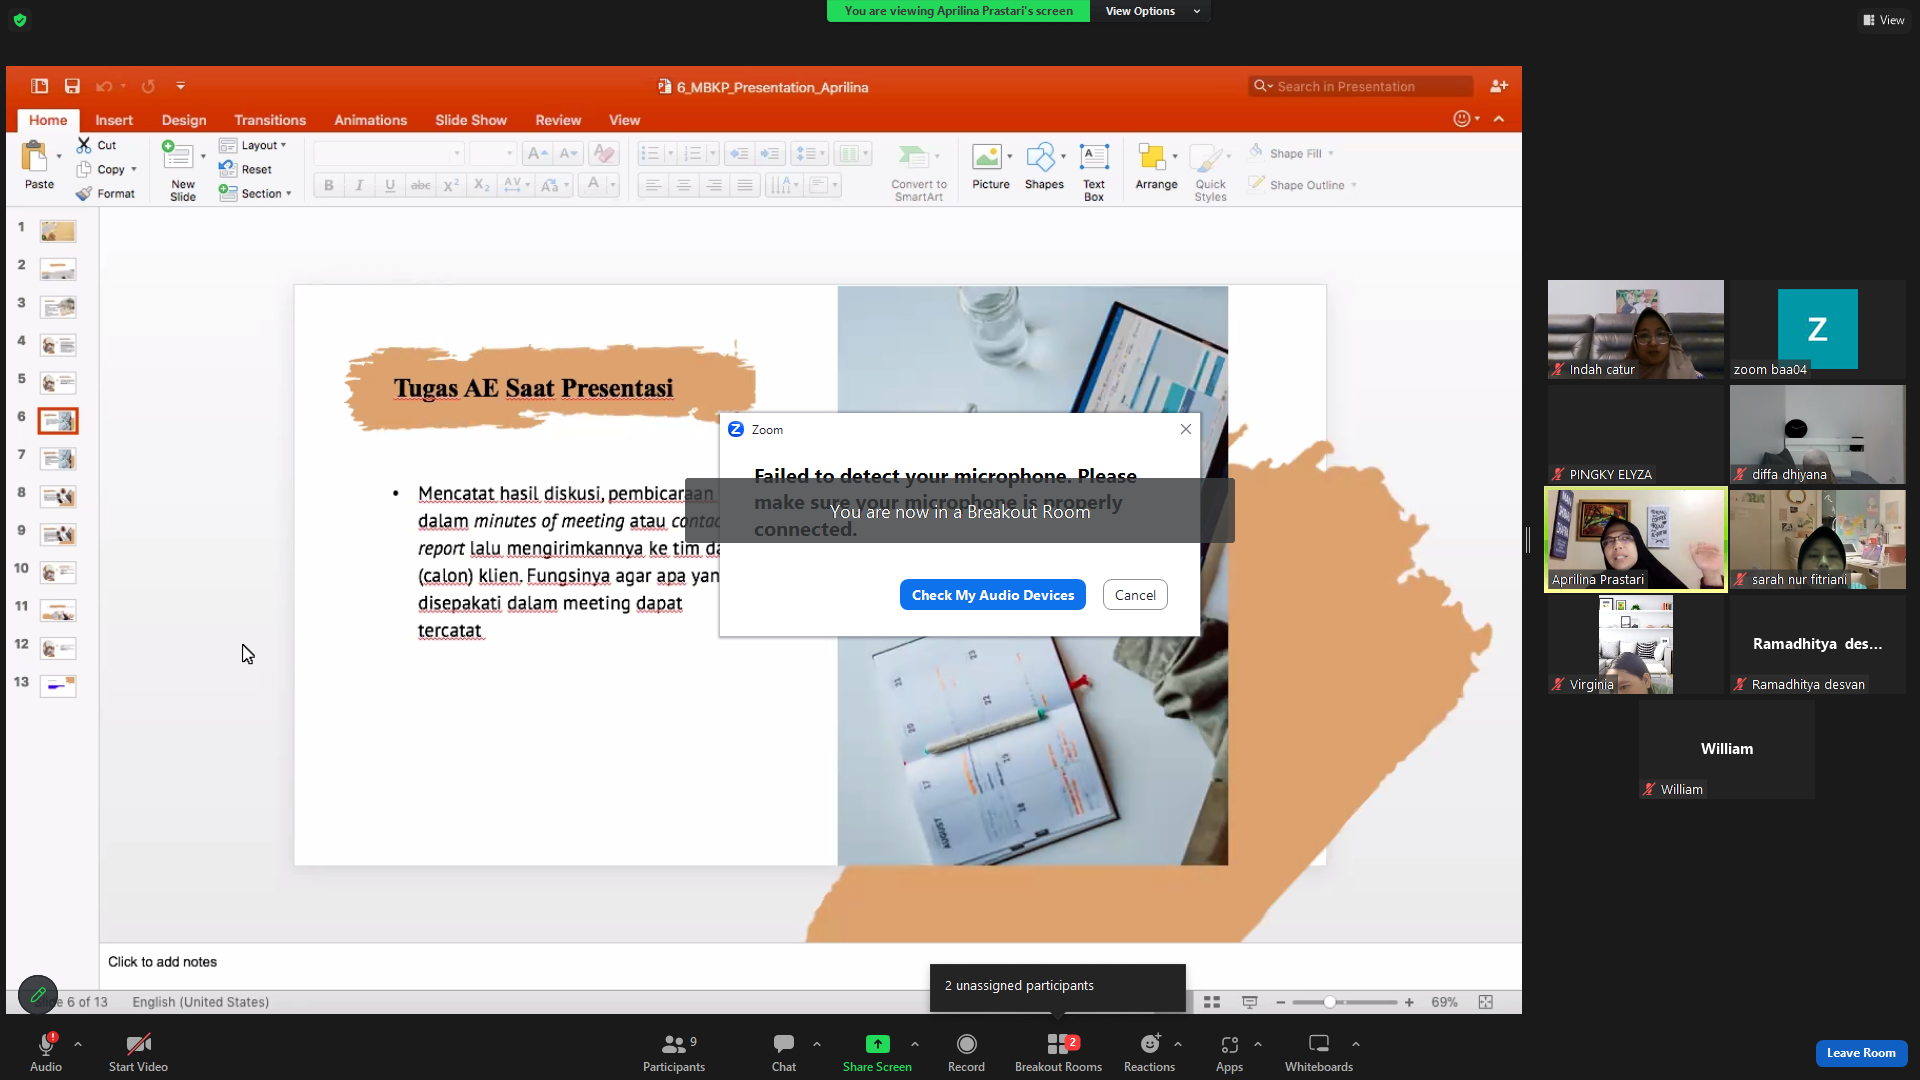
Task: Open the Animations tab
Action: pos(371,120)
